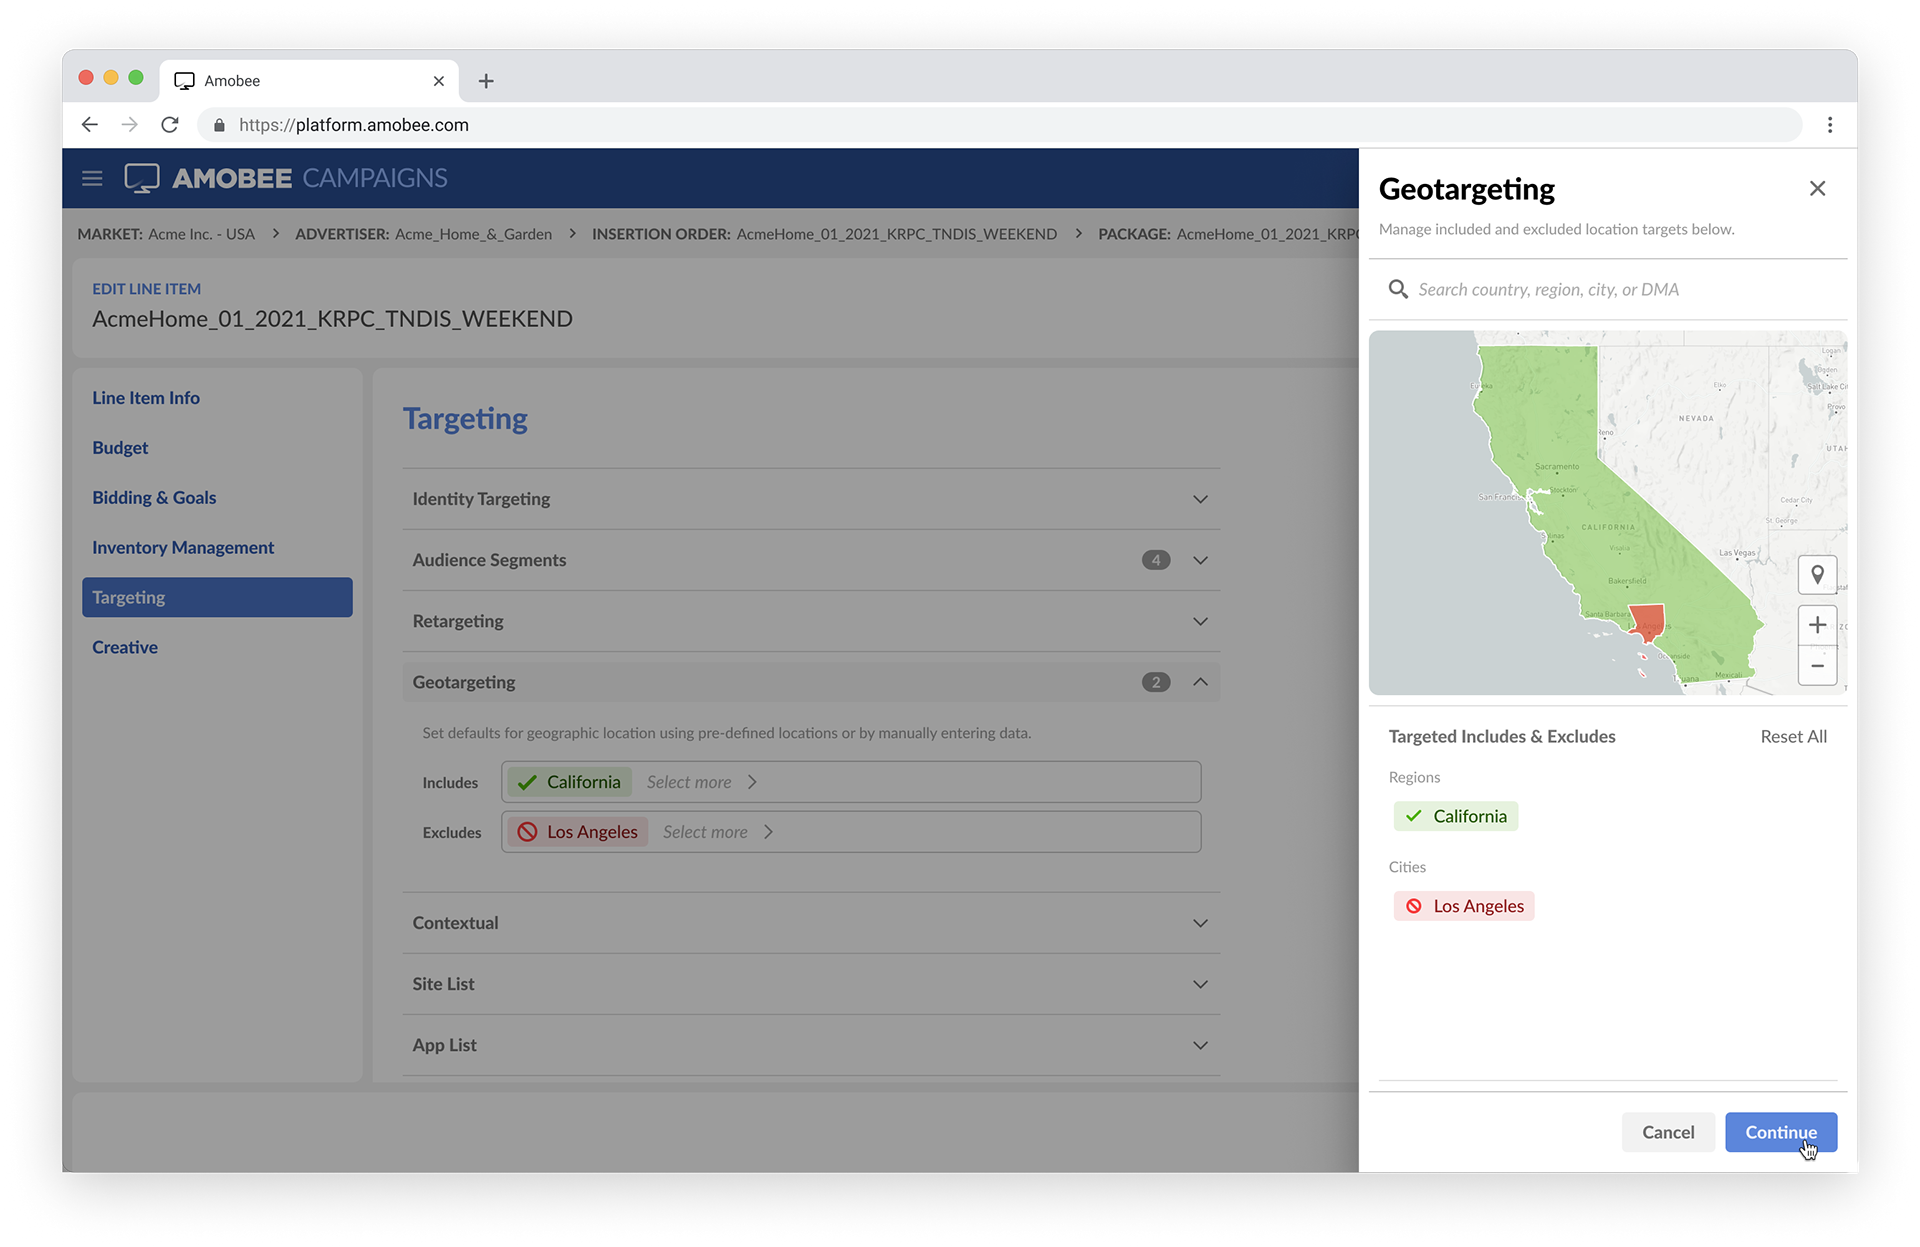Click the Audience Segments count badge 4

pyautogui.click(x=1156, y=560)
